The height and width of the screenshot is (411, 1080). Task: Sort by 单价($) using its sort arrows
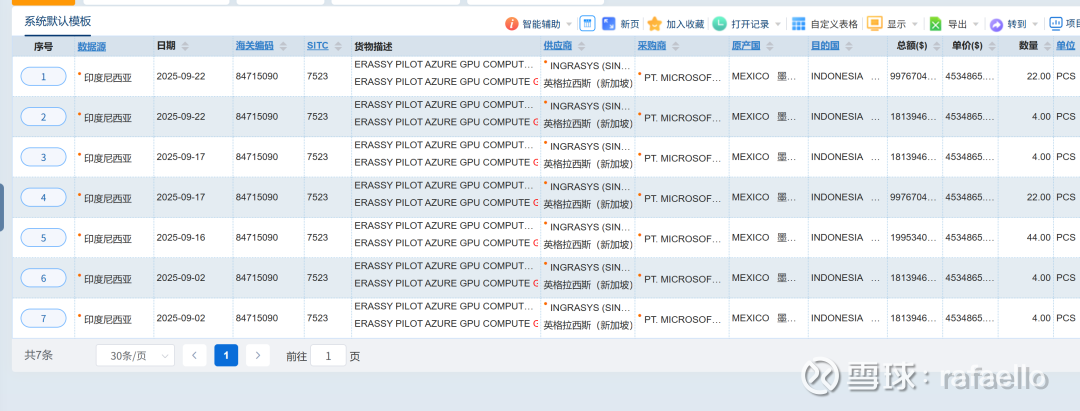990,46
